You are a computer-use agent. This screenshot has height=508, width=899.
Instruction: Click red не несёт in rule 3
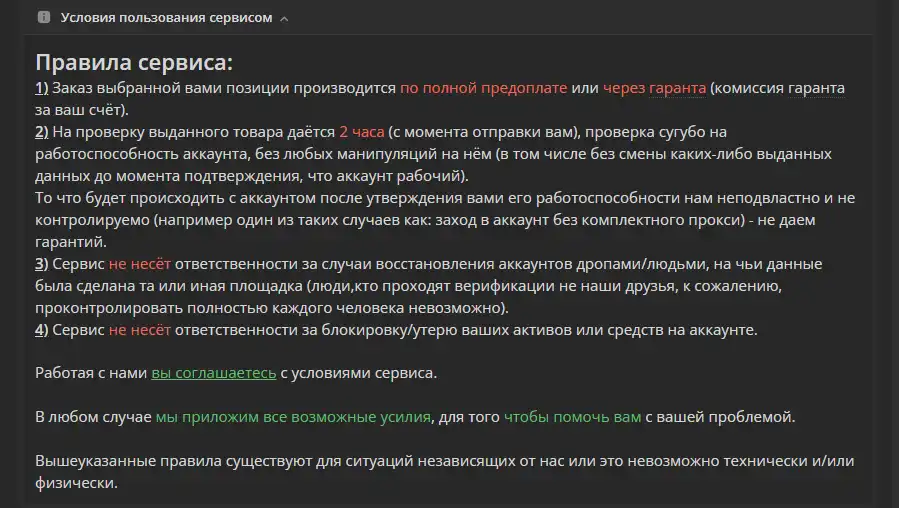point(140,264)
